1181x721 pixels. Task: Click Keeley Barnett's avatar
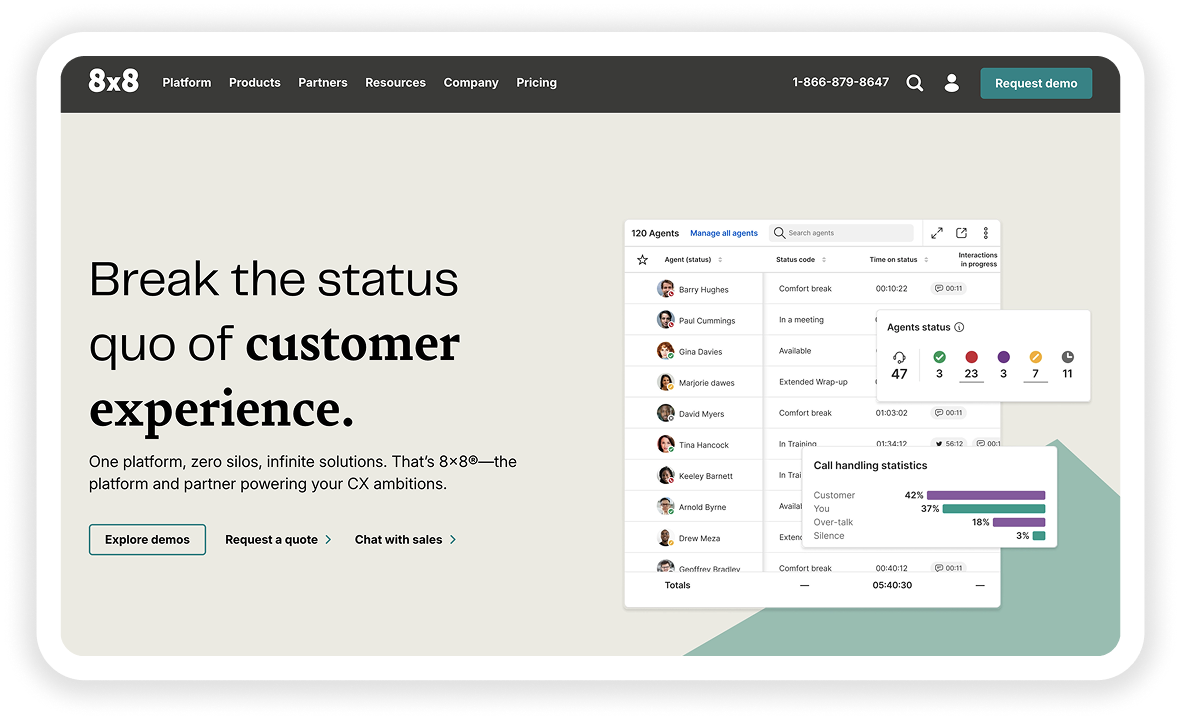665,475
